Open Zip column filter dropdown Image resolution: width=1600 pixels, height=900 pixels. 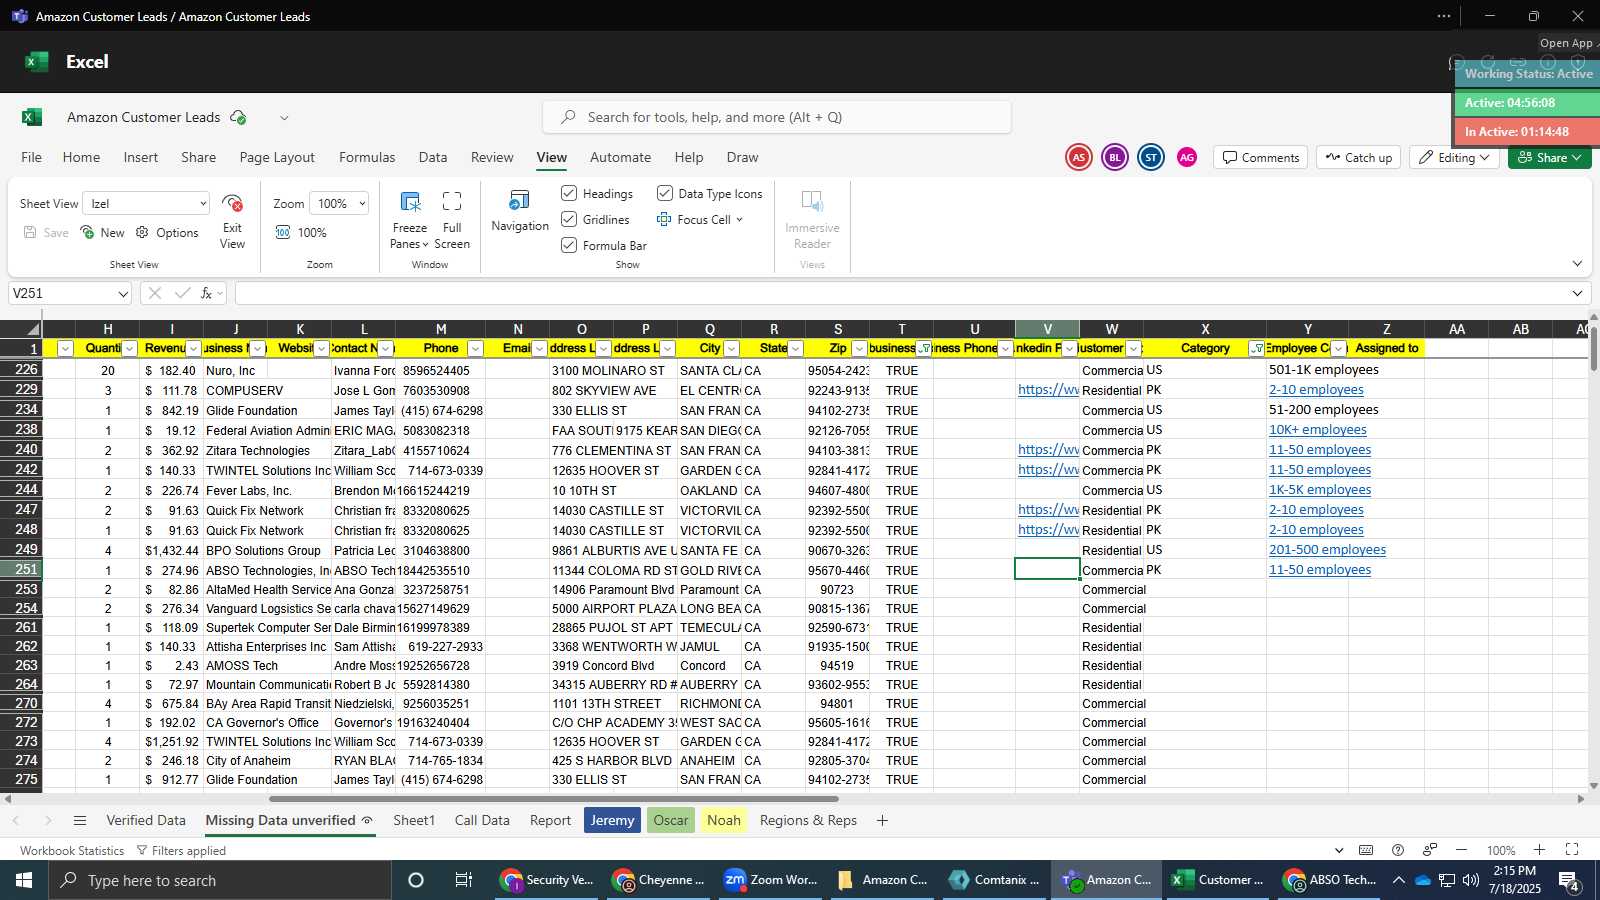pyautogui.click(x=860, y=348)
